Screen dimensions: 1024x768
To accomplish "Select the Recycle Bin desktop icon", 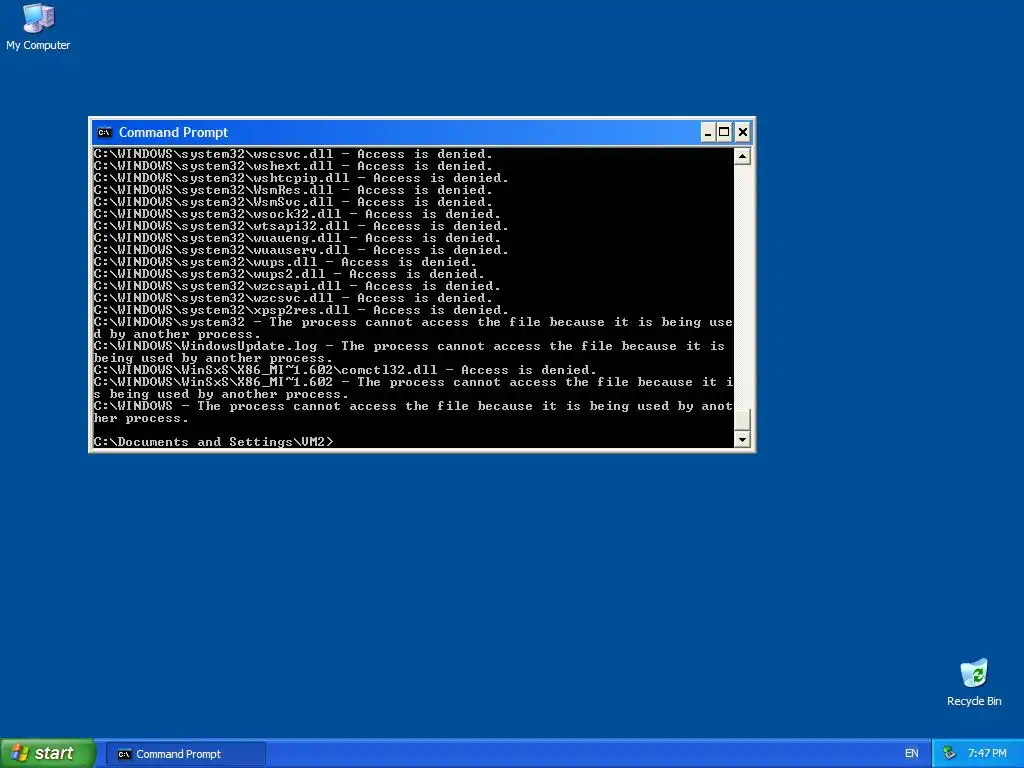I will 974,682.
